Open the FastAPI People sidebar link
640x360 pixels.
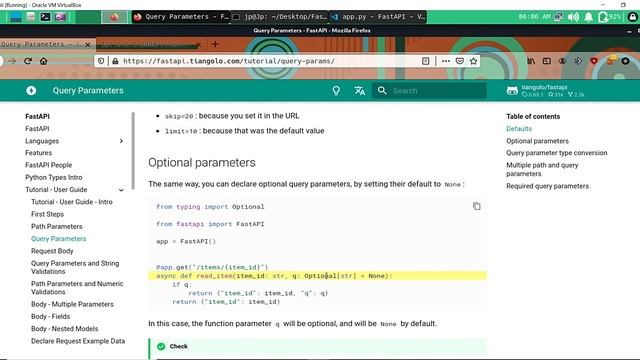[x=49, y=165]
